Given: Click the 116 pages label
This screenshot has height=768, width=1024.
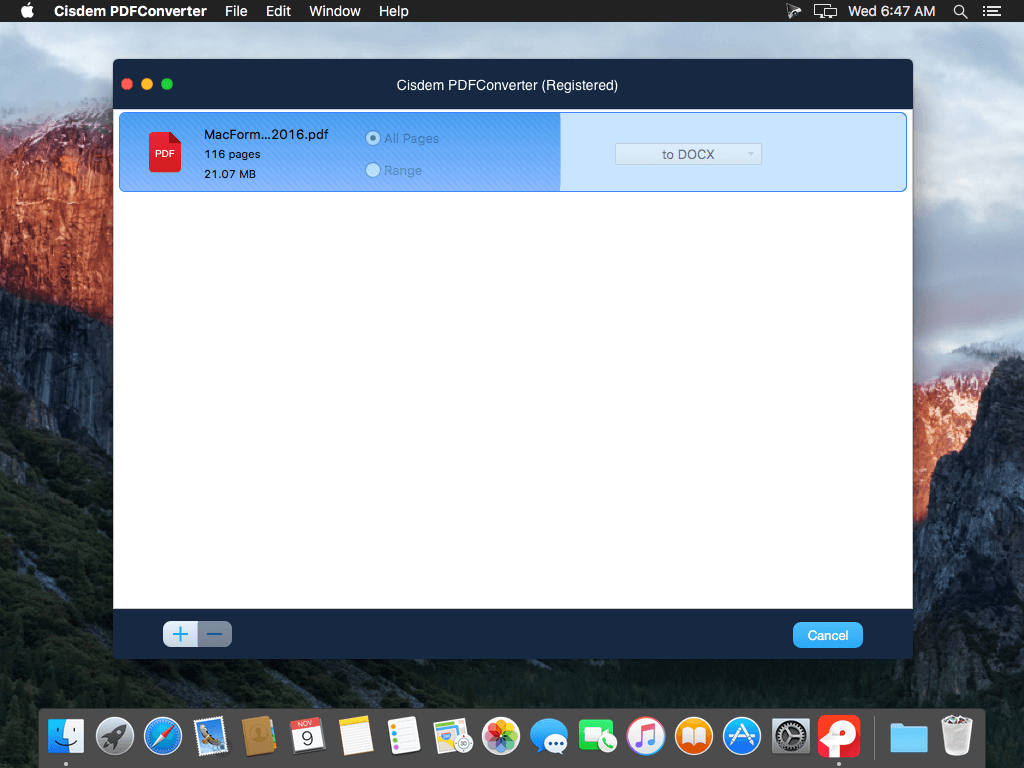Looking at the screenshot, I should click(x=232, y=154).
